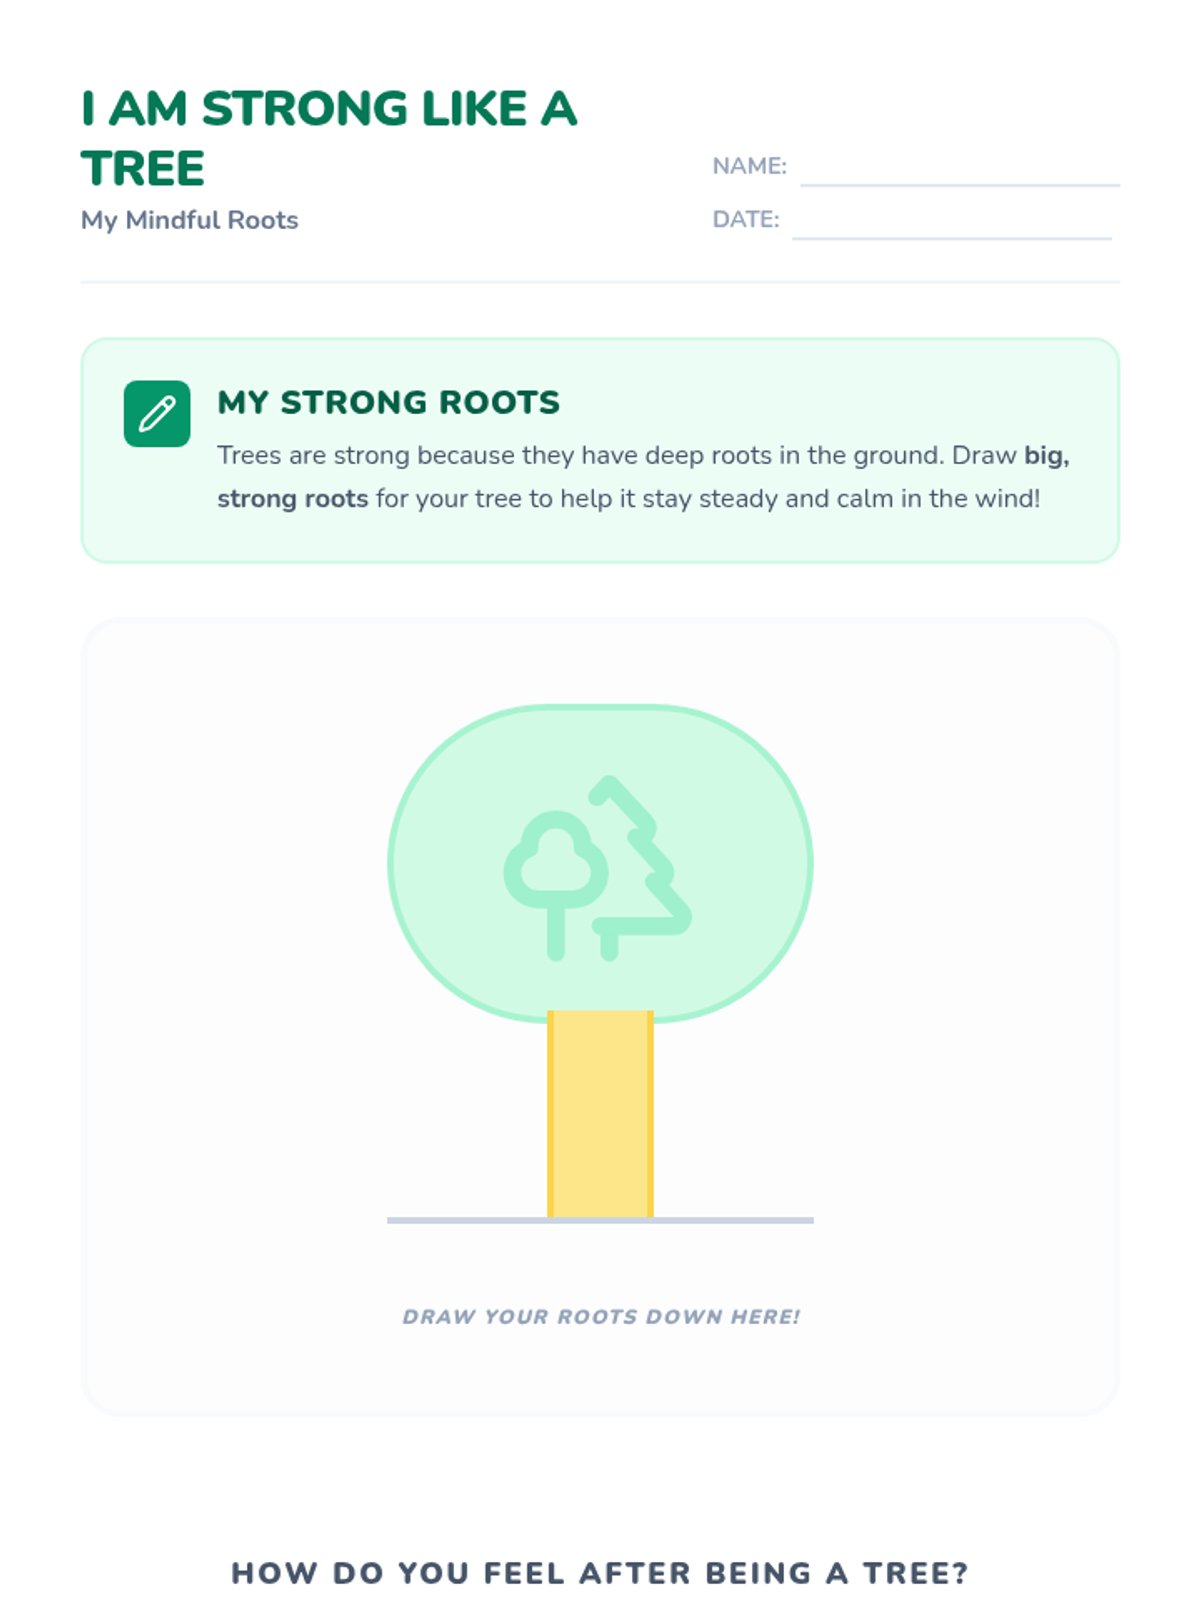
Task: Click the "MY STRONG ROOTS" heading
Action: [x=389, y=402]
